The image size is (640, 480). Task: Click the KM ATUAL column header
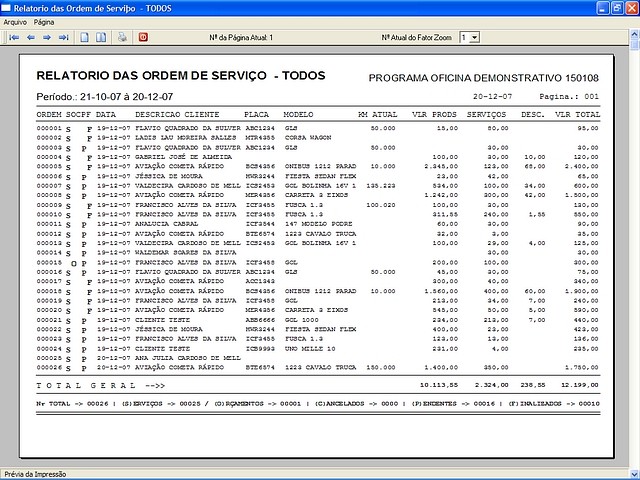click(378, 115)
